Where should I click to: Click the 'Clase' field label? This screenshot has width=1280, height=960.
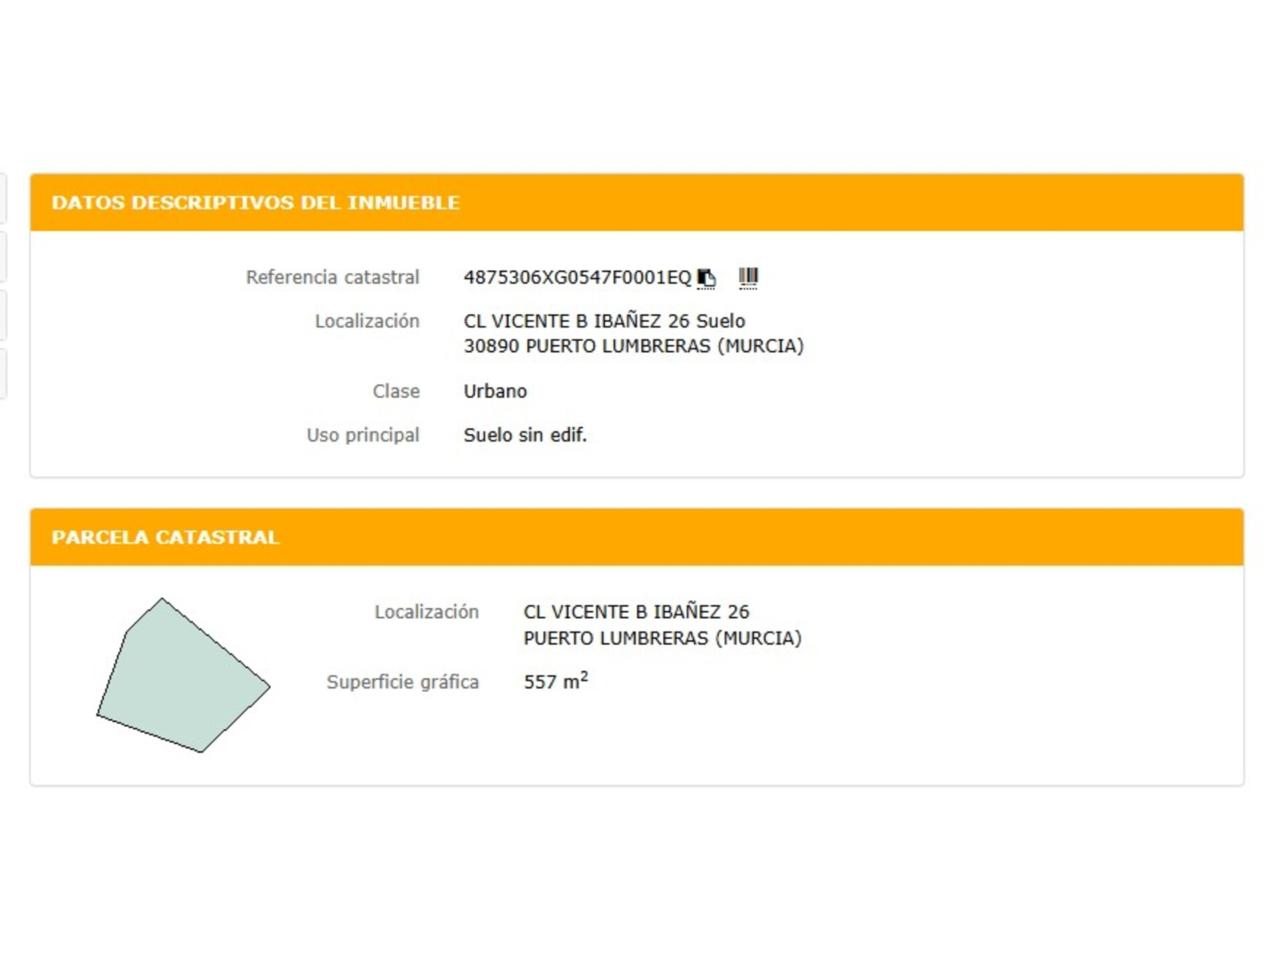[396, 391]
